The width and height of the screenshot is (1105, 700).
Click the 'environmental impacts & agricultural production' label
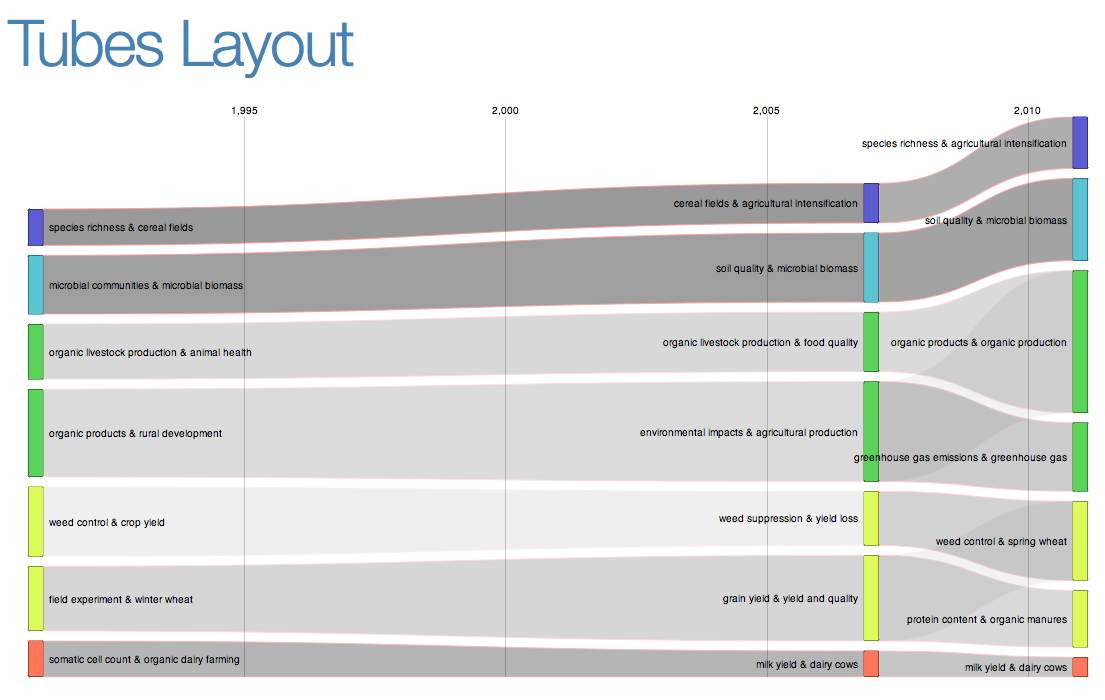(x=748, y=433)
